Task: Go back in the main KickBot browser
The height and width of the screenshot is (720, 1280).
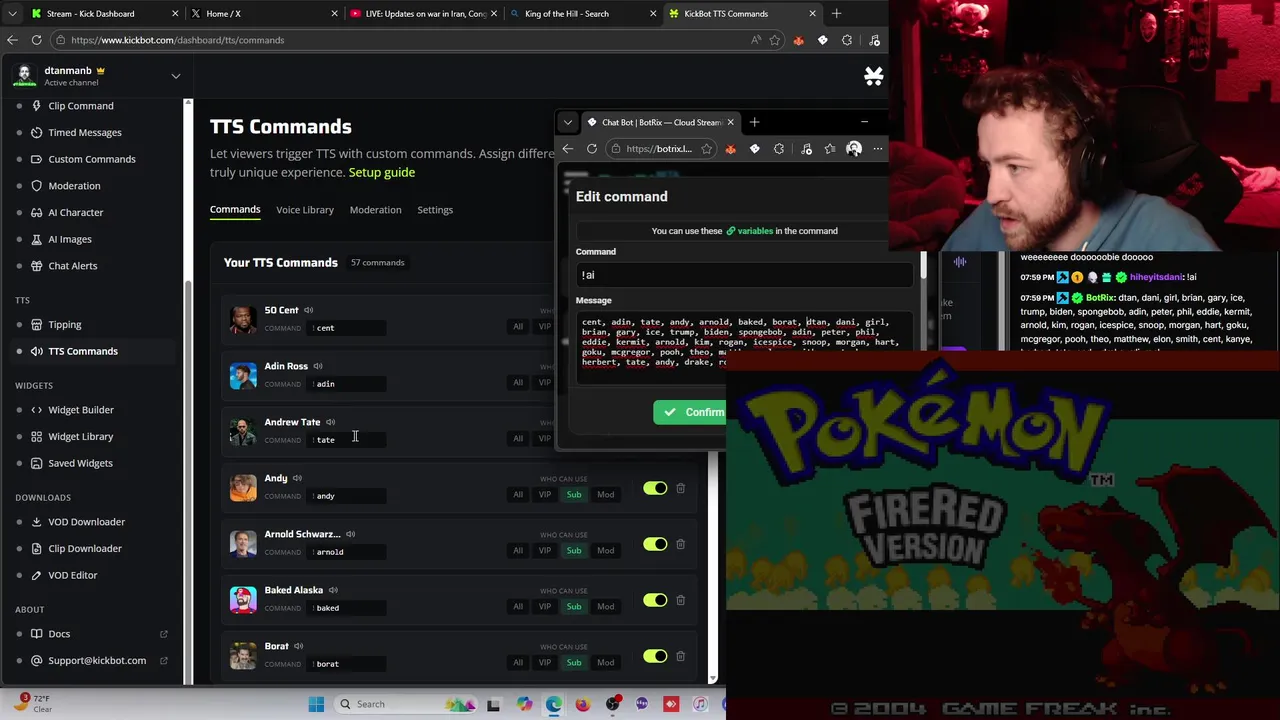Action: point(12,40)
